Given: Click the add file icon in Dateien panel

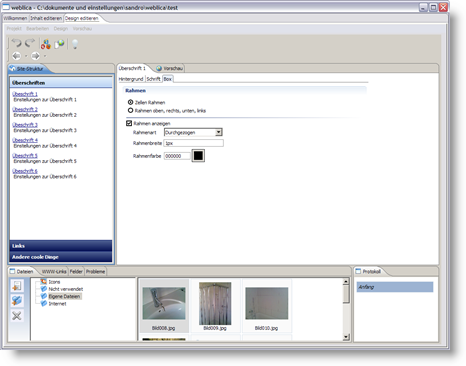Looking at the screenshot, I should 17,286.
